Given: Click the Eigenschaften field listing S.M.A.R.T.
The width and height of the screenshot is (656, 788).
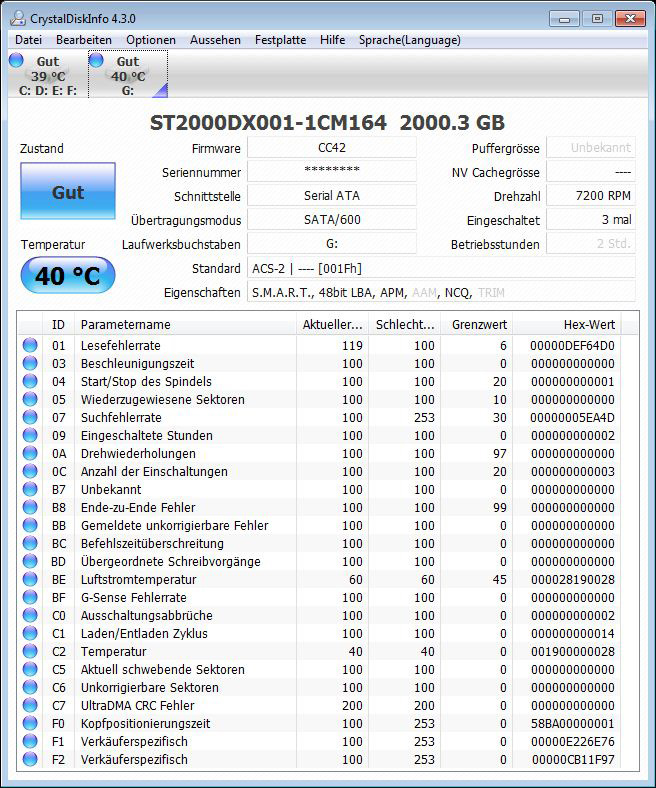Looking at the screenshot, I should click(x=441, y=292).
